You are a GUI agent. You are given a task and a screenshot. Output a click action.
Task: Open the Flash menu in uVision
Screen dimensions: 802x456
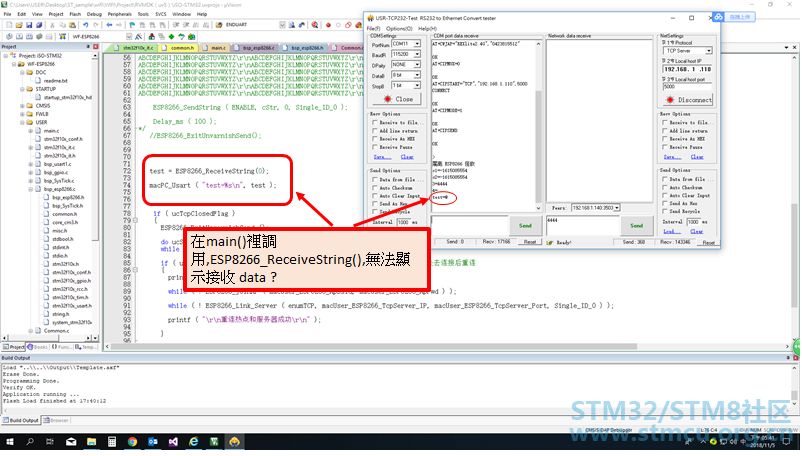point(75,14)
